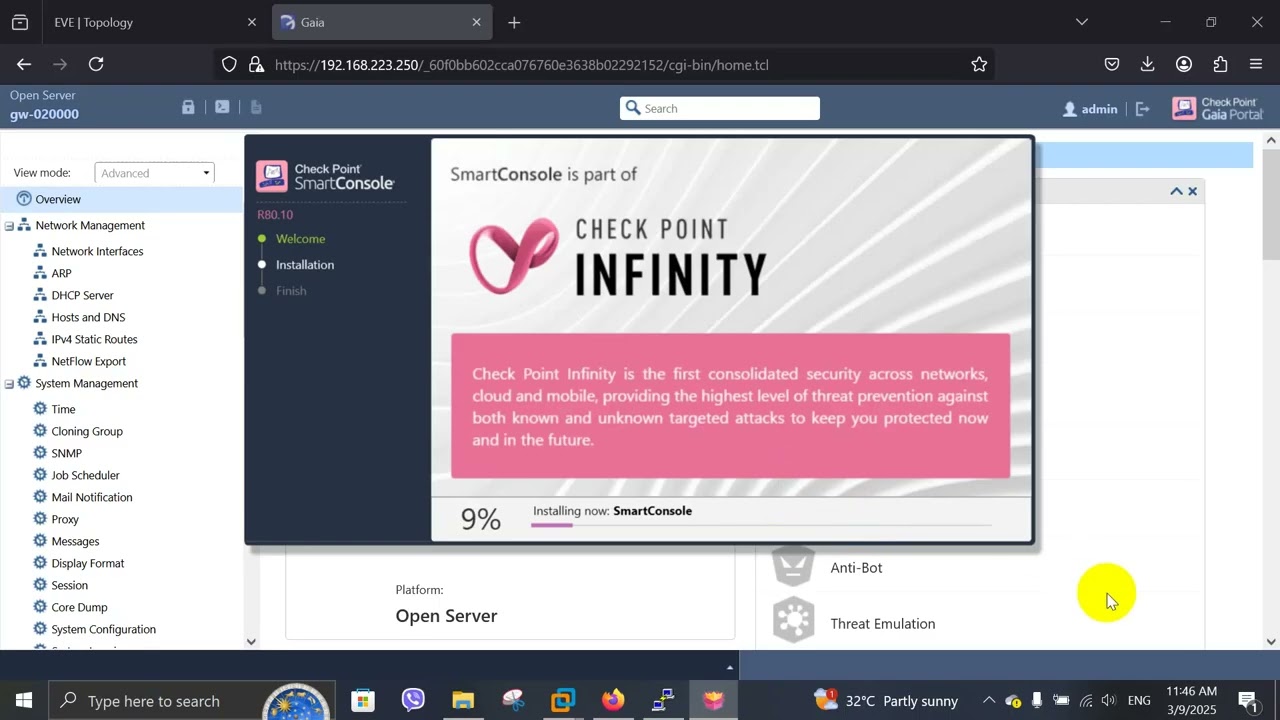Screen dimensions: 1280x720
Task: Click the System Management gear icon
Action: pos(24,383)
